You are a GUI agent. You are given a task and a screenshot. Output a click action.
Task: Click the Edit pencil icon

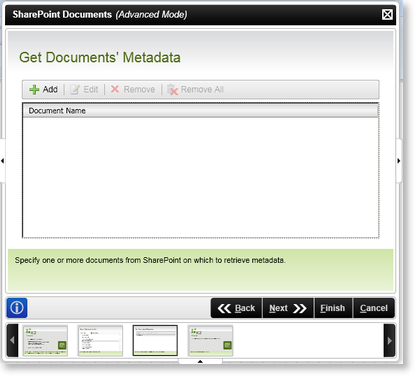[x=75, y=90]
